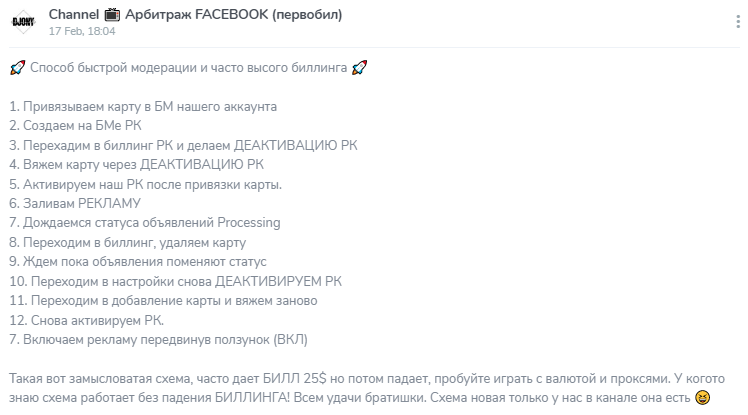This screenshot has height=415, width=748.
Task: Click the closing paragraph mentioning 'БИЛЛ 25$'
Action: [x=367, y=388]
